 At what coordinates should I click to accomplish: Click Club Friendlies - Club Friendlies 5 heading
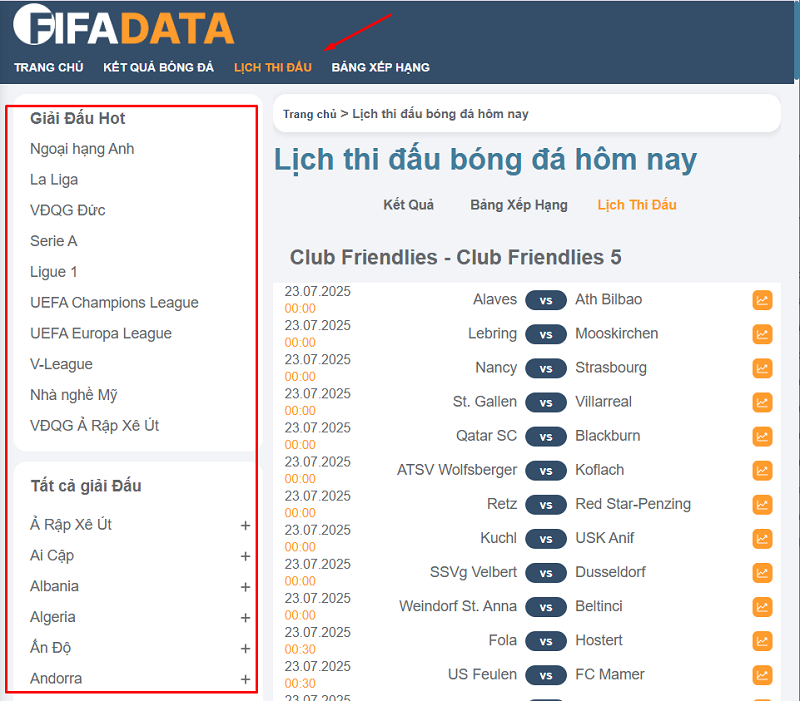pyautogui.click(x=456, y=257)
